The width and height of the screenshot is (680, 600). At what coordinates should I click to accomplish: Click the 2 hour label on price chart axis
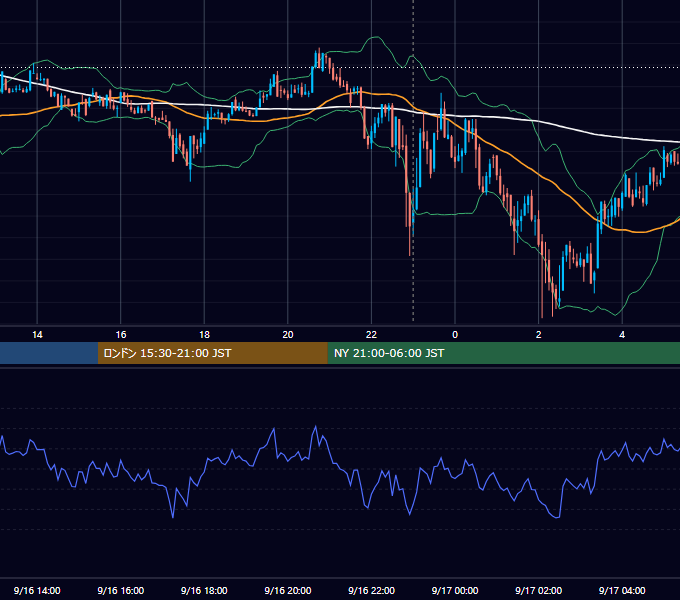point(538,335)
